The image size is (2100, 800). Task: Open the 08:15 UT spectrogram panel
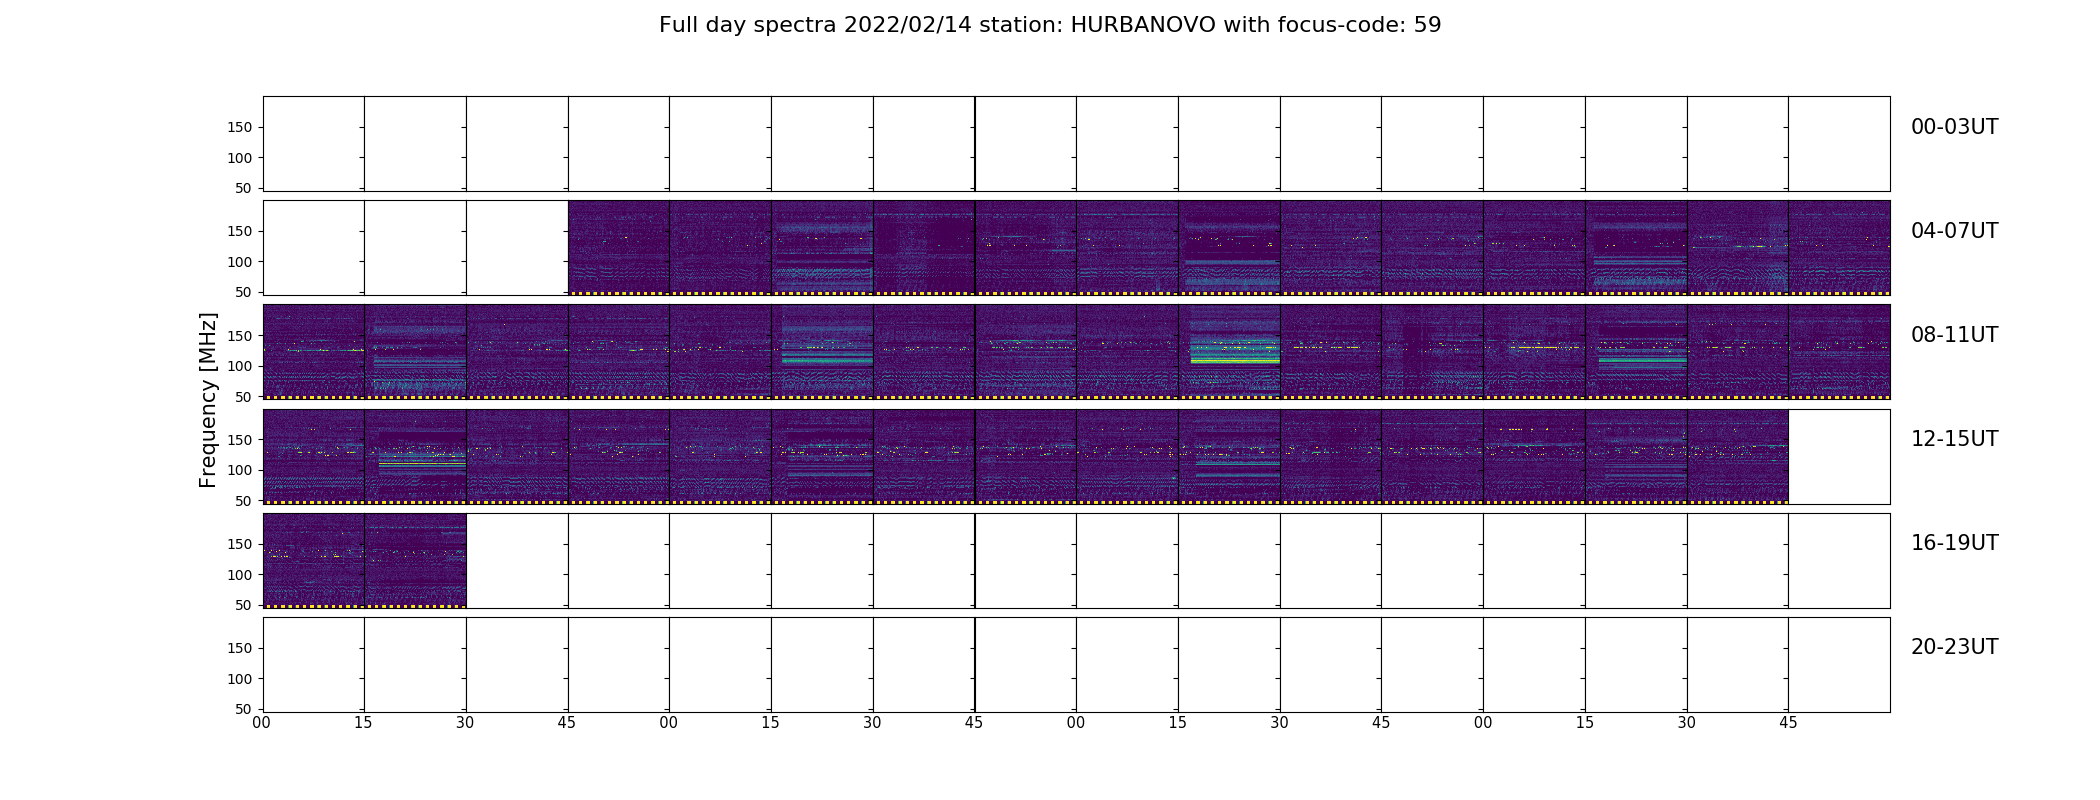tap(415, 352)
